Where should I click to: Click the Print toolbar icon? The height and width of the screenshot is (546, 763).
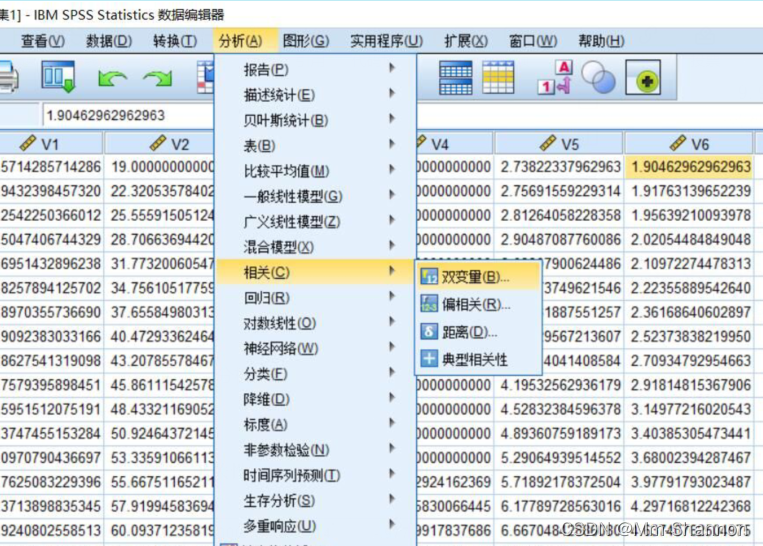7,76
